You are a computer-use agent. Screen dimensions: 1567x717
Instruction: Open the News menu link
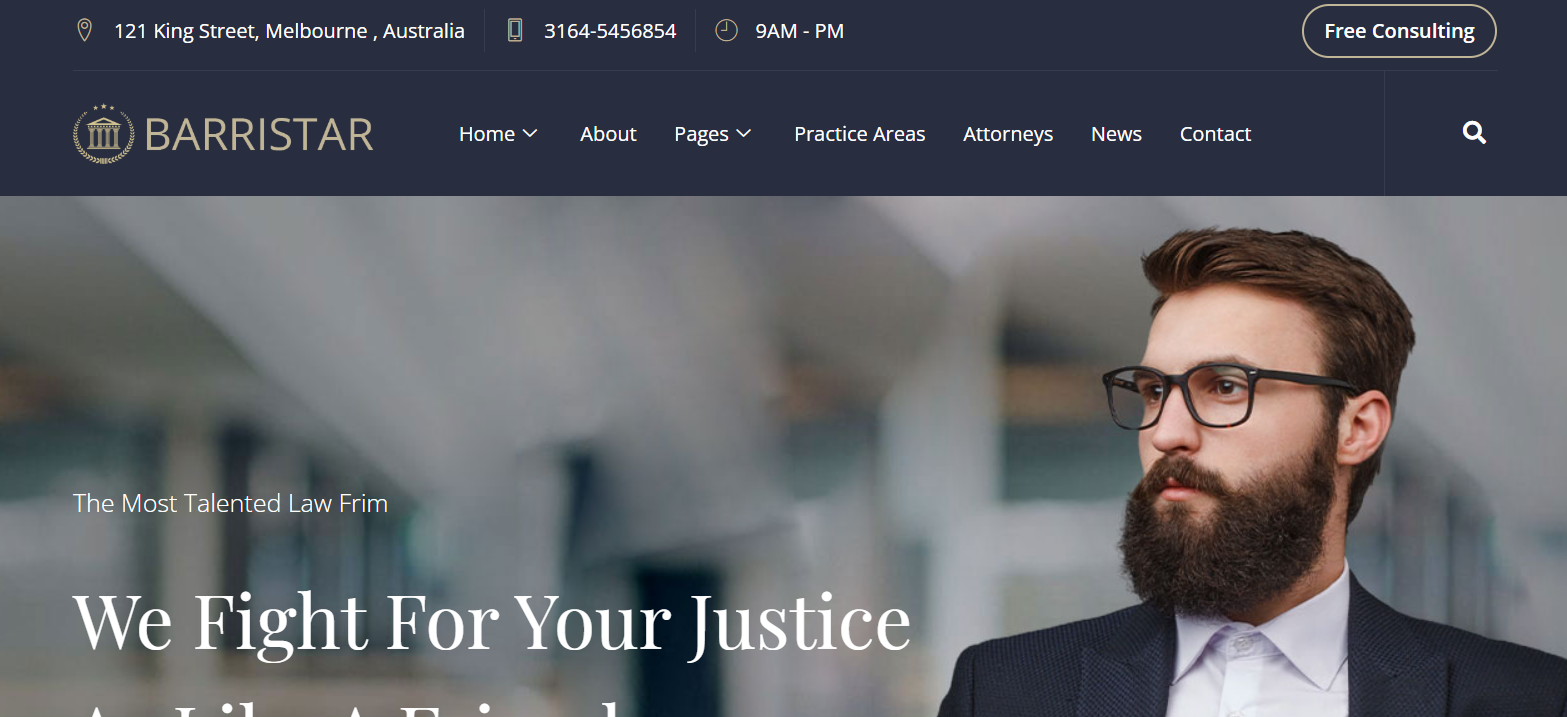tap(1116, 134)
